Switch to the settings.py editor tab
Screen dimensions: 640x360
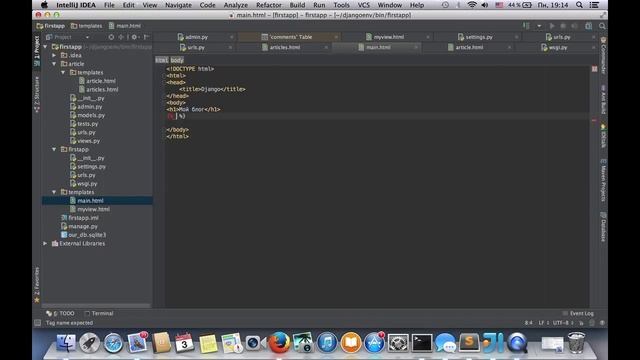[479, 37]
